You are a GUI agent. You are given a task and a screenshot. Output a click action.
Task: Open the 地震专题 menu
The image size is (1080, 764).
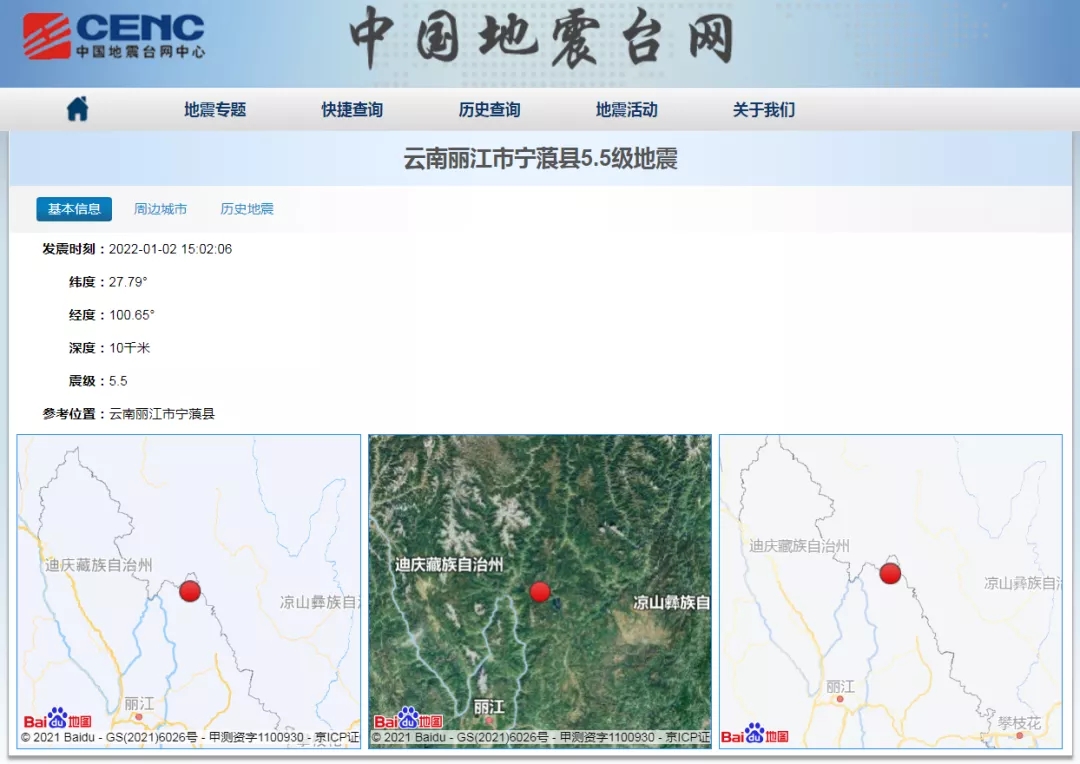click(x=214, y=110)
